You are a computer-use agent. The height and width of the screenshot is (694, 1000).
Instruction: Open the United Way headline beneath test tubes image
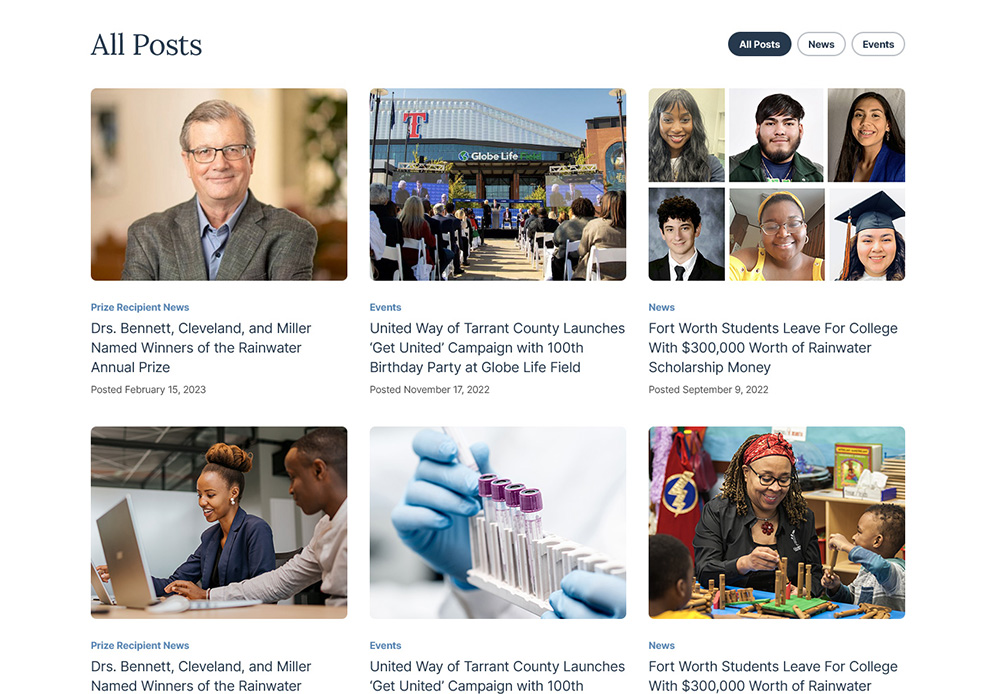pyautogui.click(x=497, y=675)
